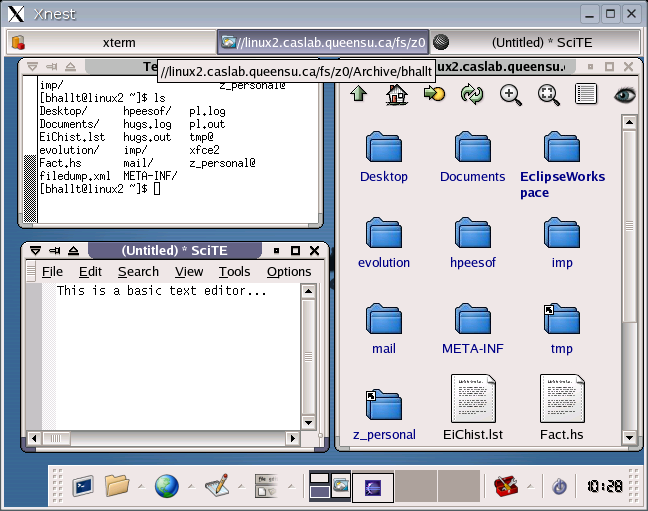This screenshot has height=511, width=648.
Task: Go up one directory in file manager
Action: [359, 94]
